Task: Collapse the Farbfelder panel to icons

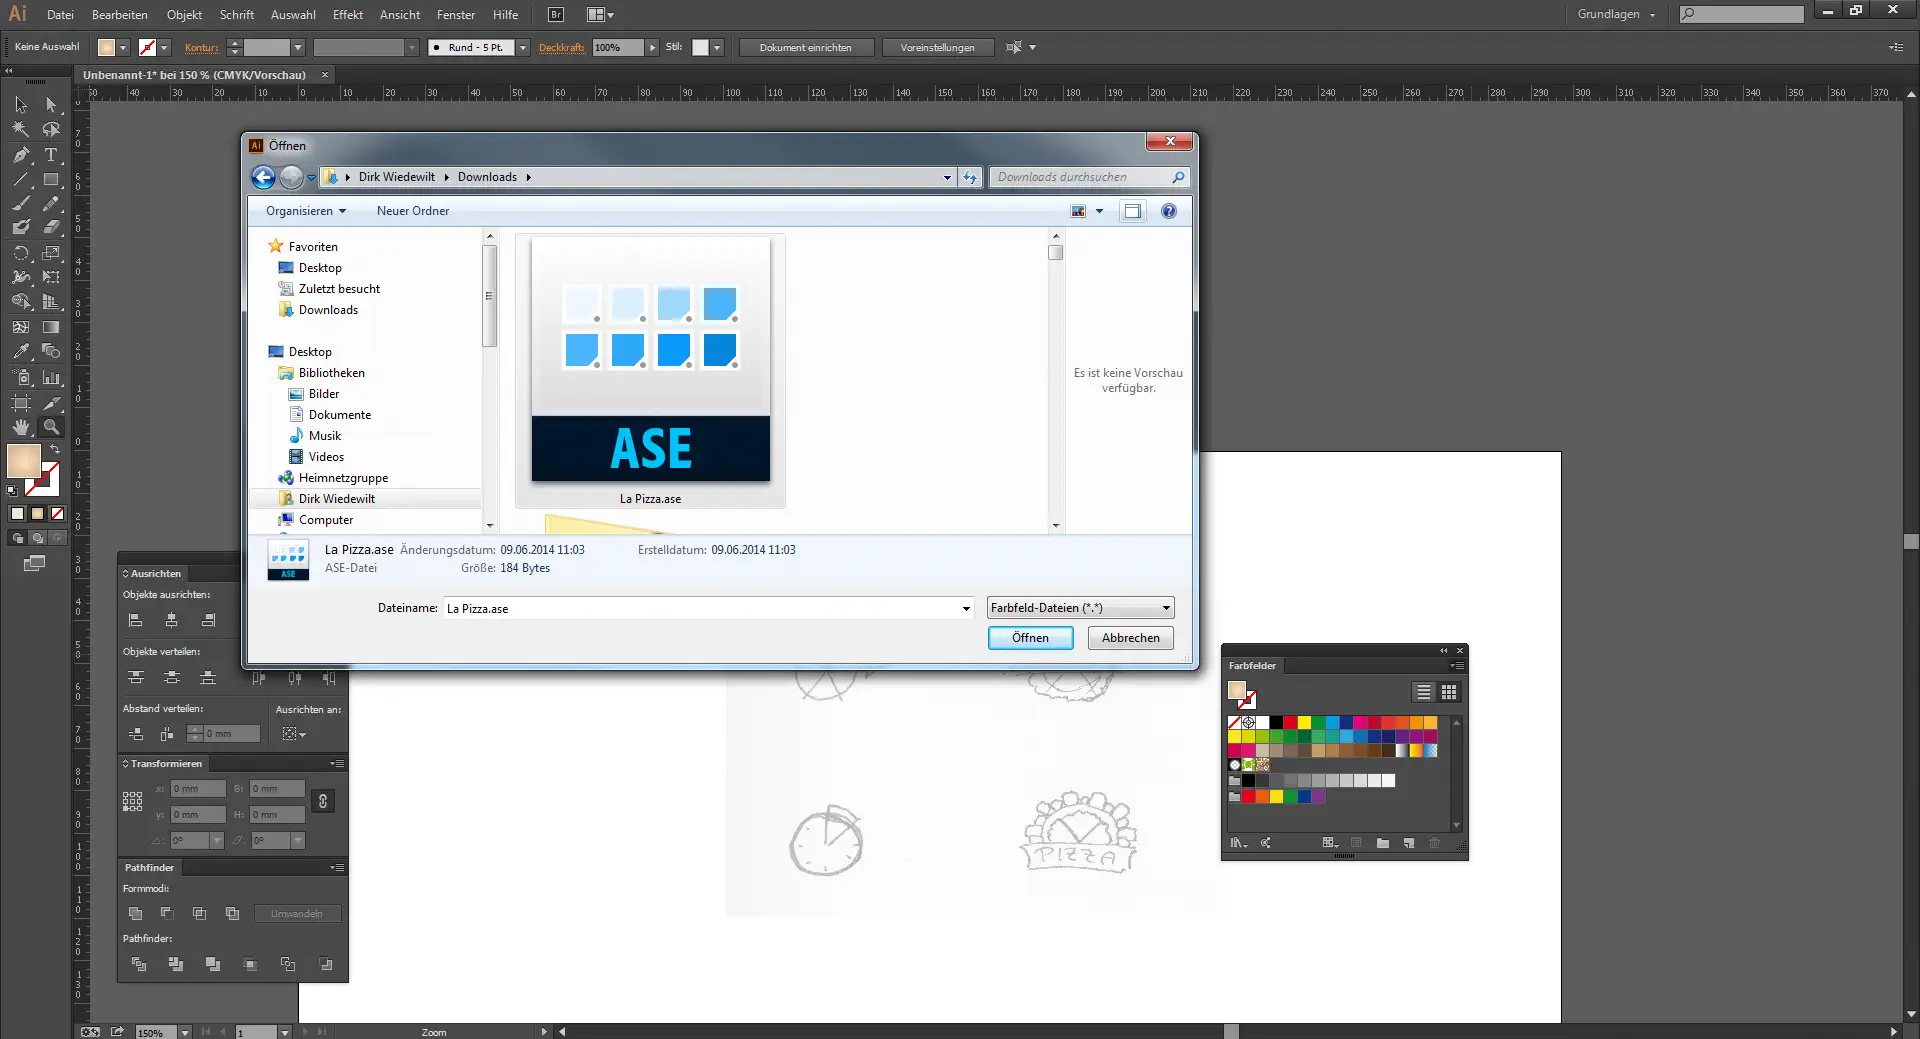Action: [x=1443, y=651]
